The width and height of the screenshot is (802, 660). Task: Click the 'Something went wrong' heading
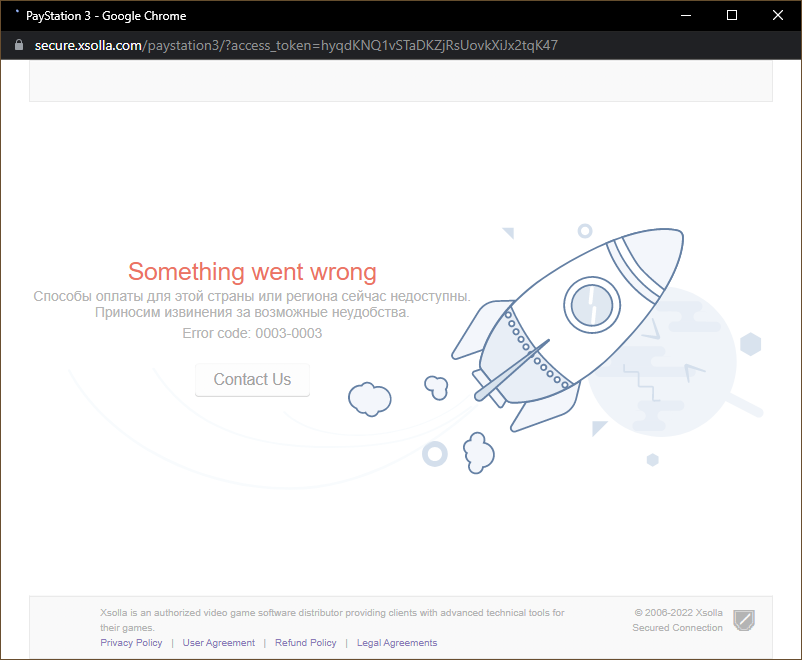(x=252, y=271)
